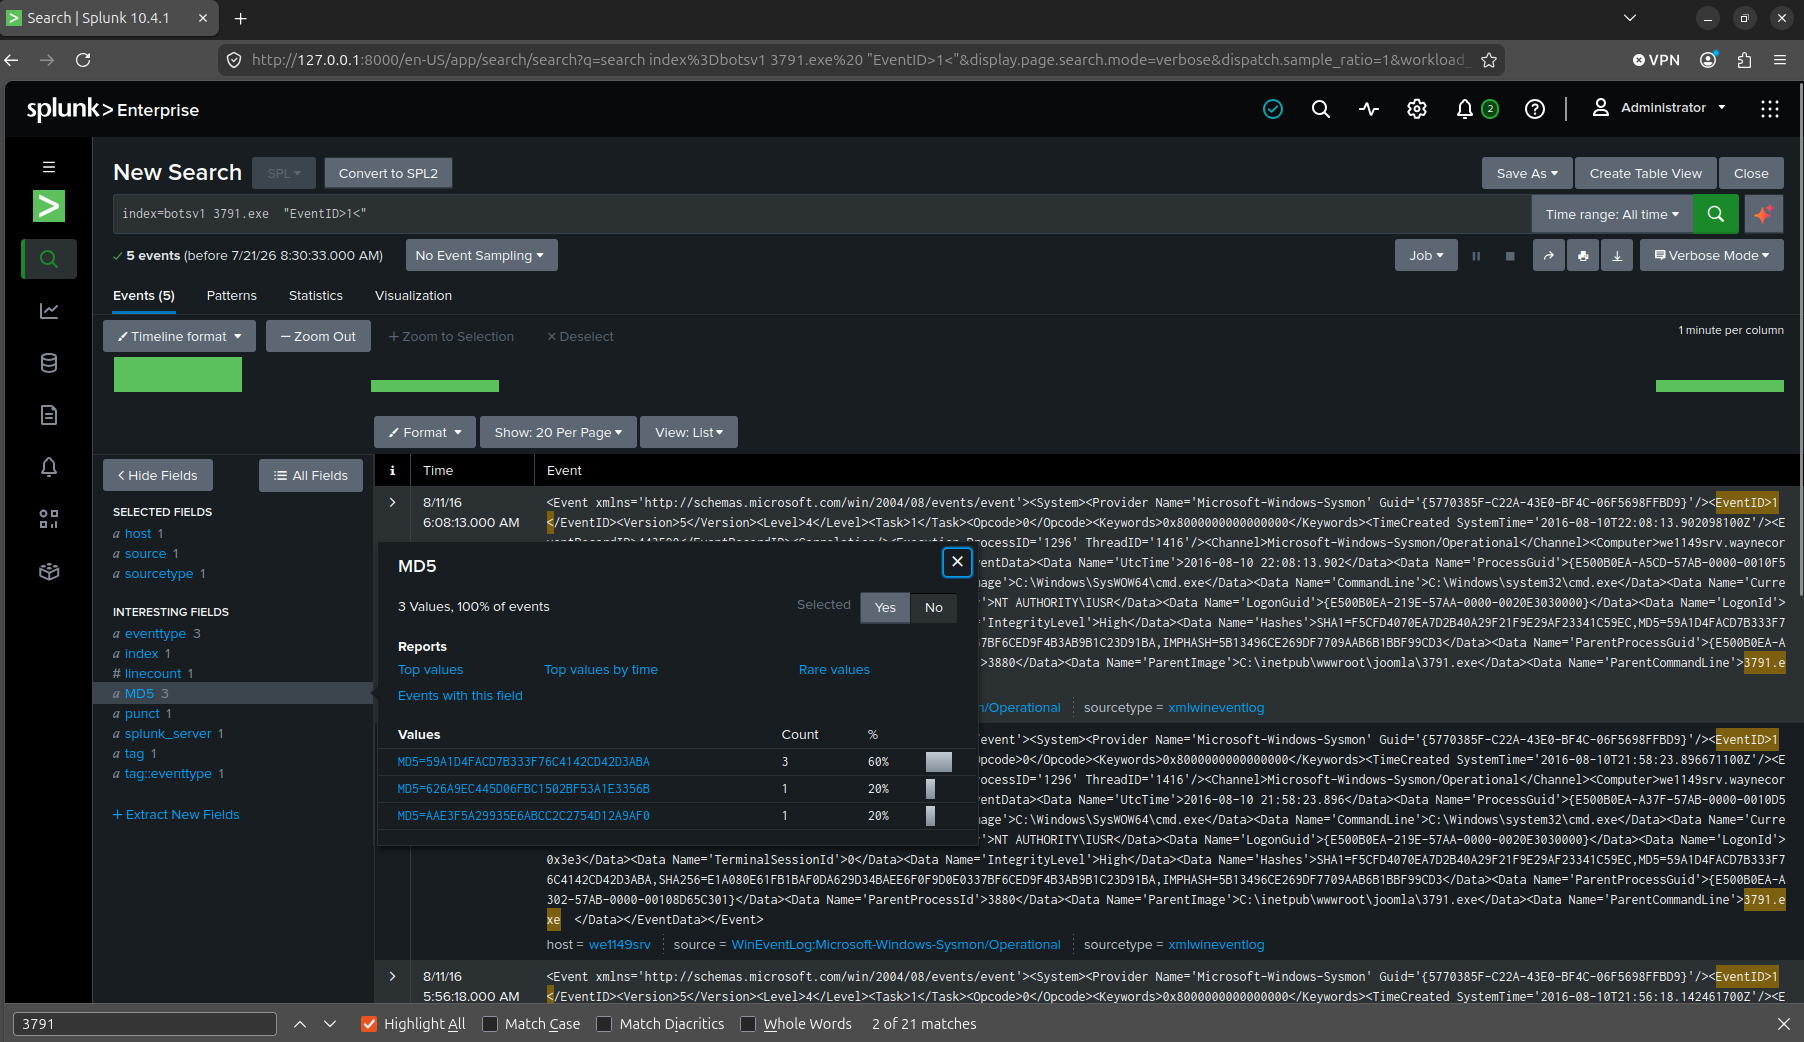The height and width of the screenshot is (1042, 1804).
Task: Click the find bar text field
Action: point(145,1024)
